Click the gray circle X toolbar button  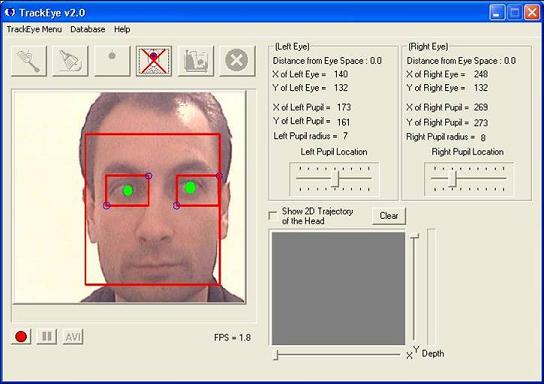tap(237, 61)
